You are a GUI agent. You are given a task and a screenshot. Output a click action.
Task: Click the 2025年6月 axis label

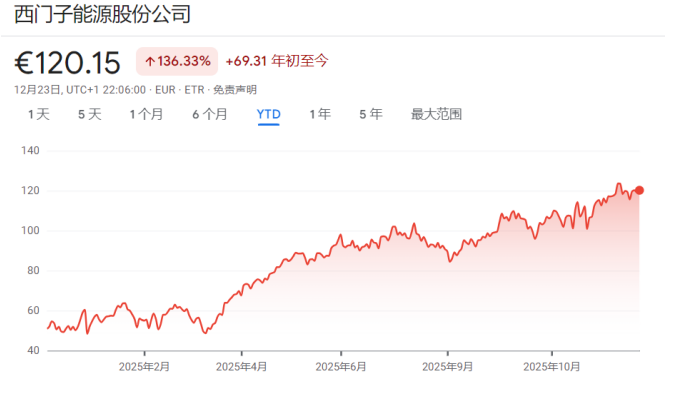click(341, 367)
